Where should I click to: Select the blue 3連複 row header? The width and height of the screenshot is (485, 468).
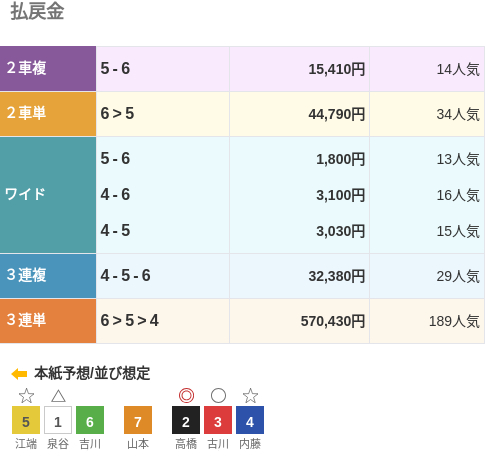[x=48, y=276]
